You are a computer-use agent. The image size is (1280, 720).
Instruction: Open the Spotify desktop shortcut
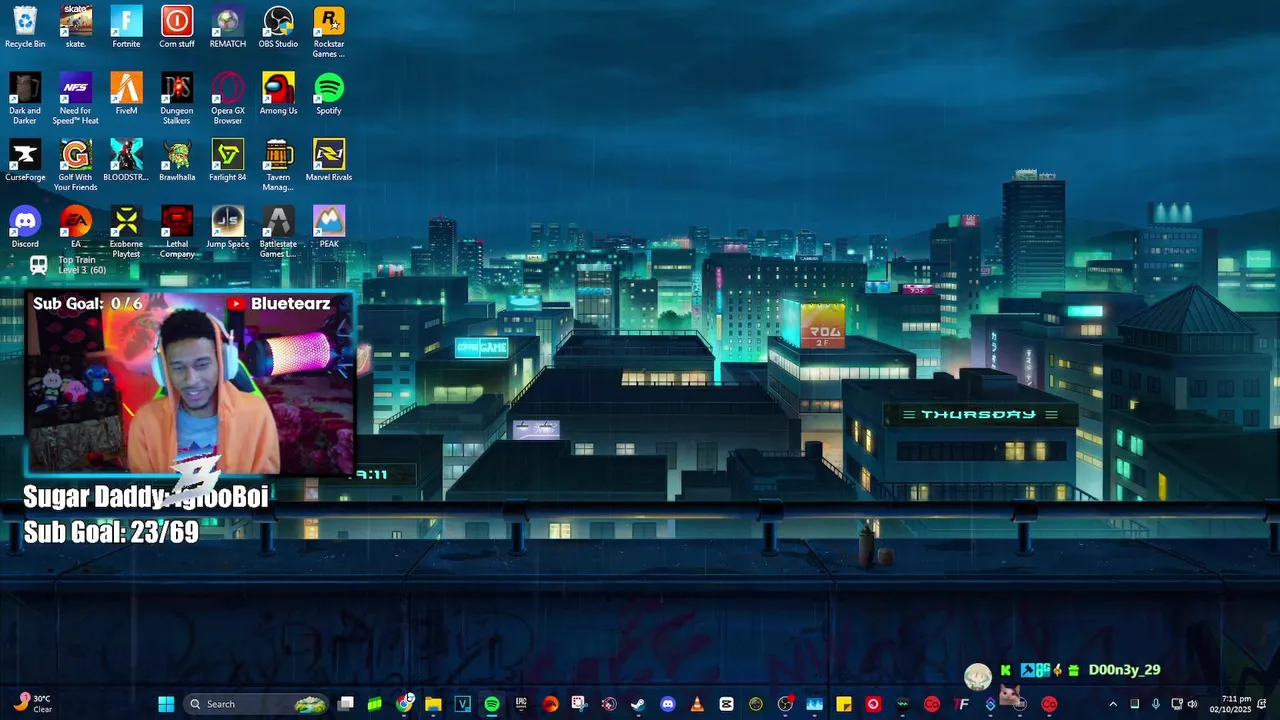pyautogui.click(x=329, y=94)
